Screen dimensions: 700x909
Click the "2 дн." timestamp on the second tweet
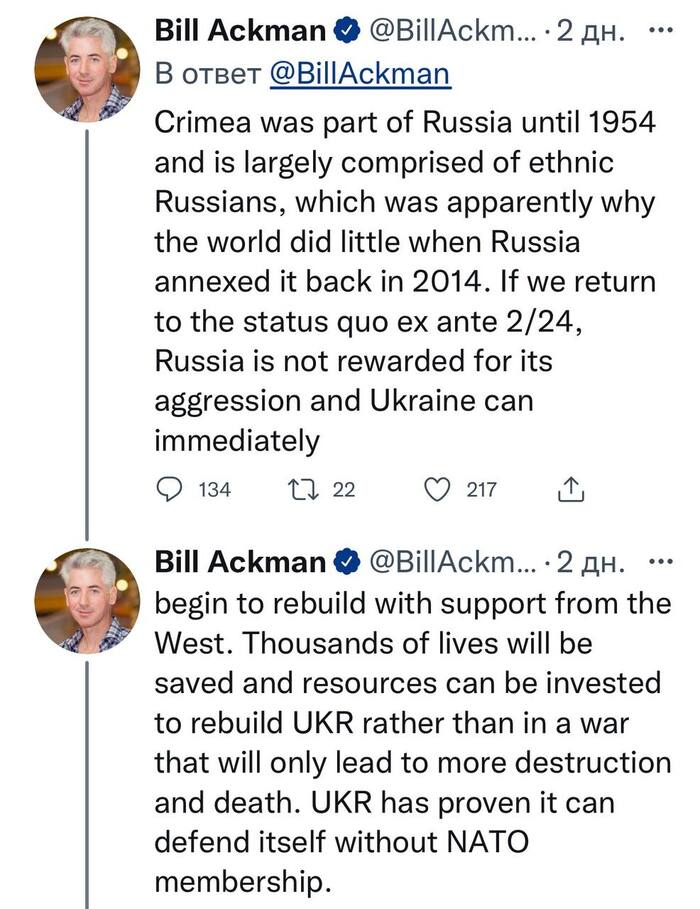coord(590,563)
